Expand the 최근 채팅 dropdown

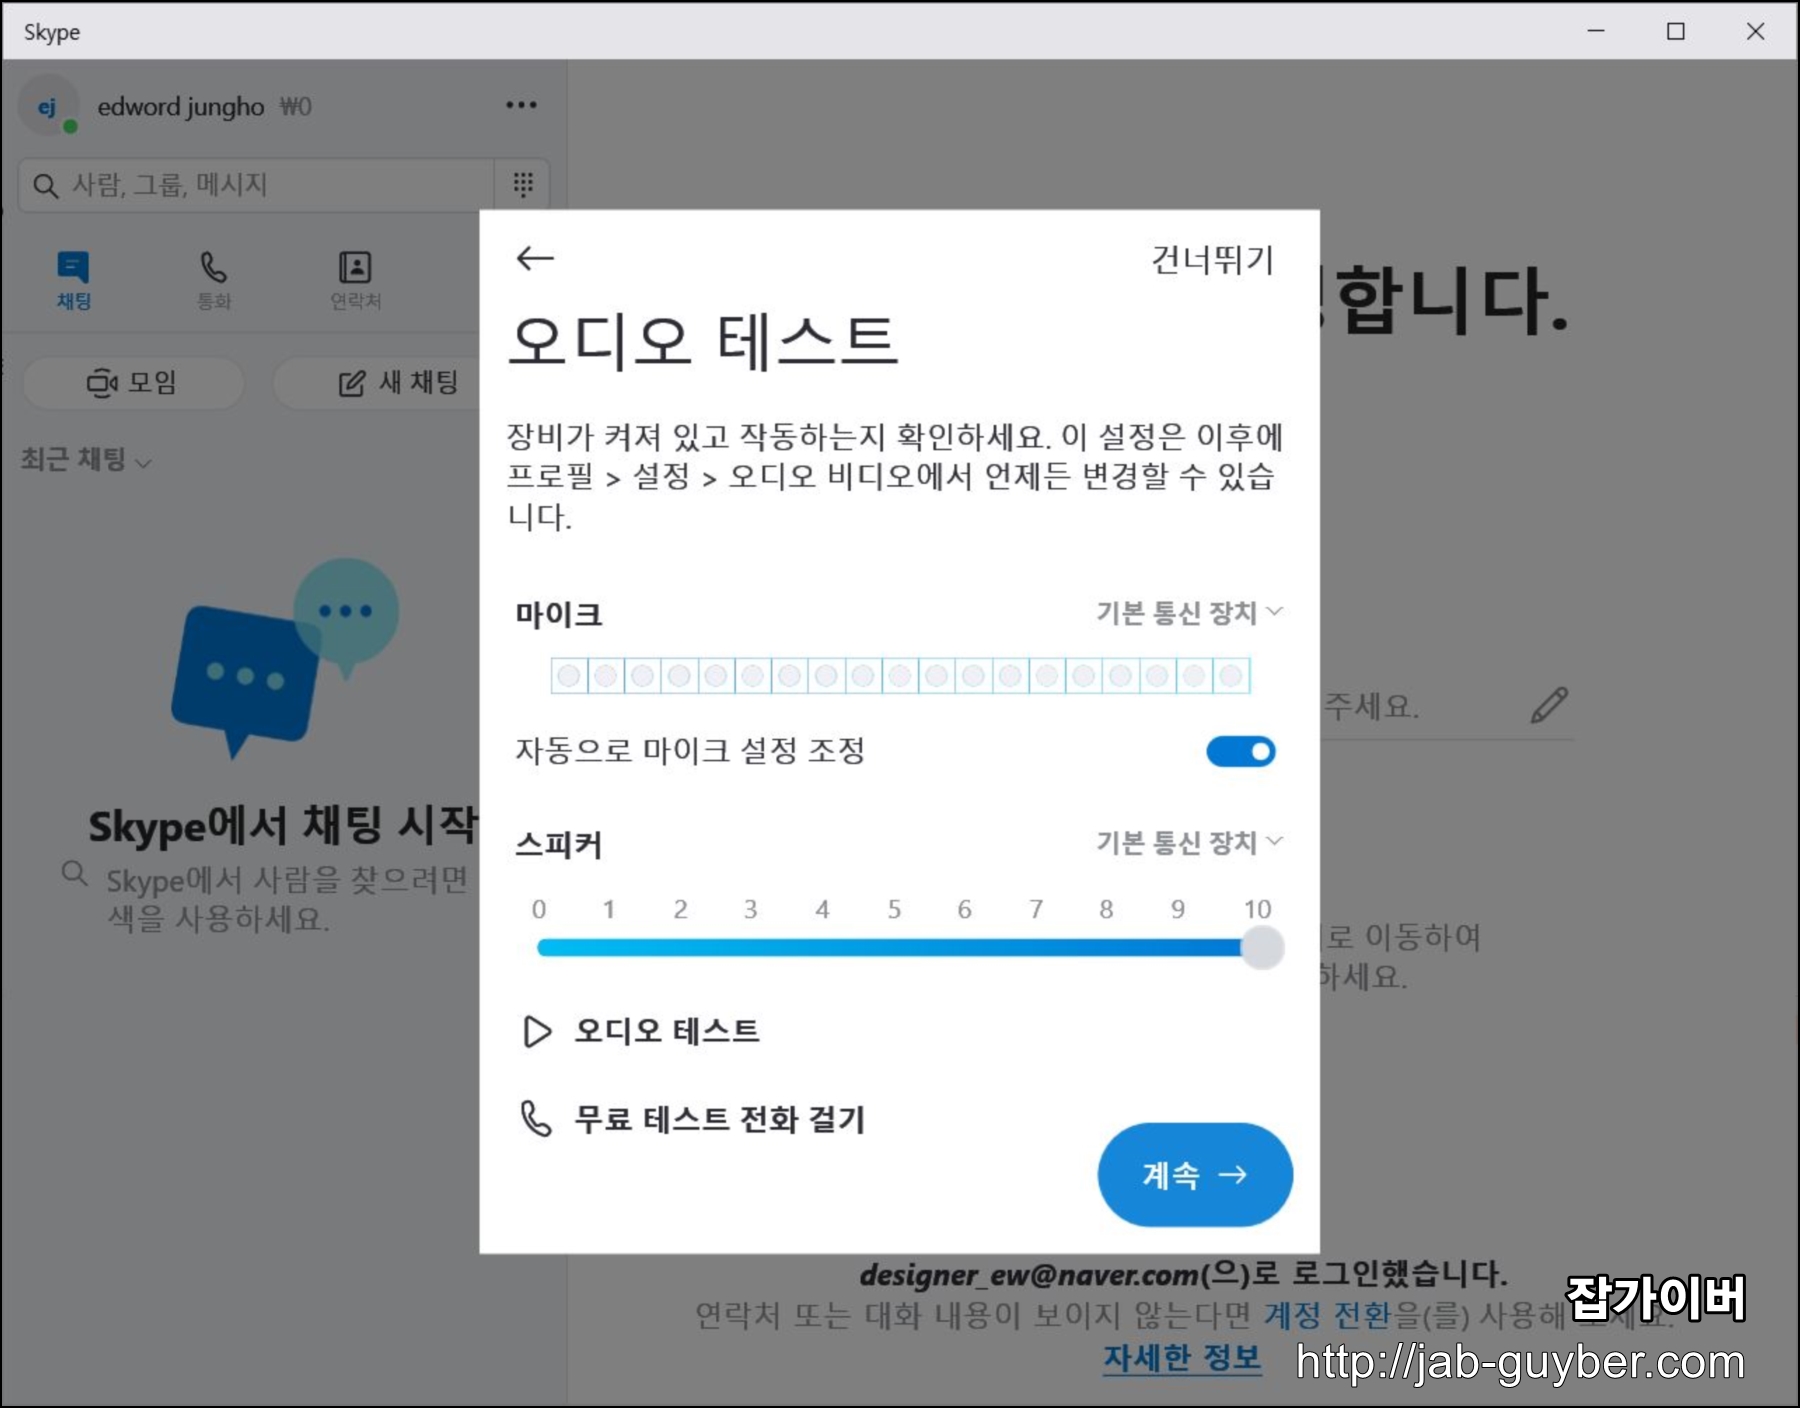click(86, 459)
